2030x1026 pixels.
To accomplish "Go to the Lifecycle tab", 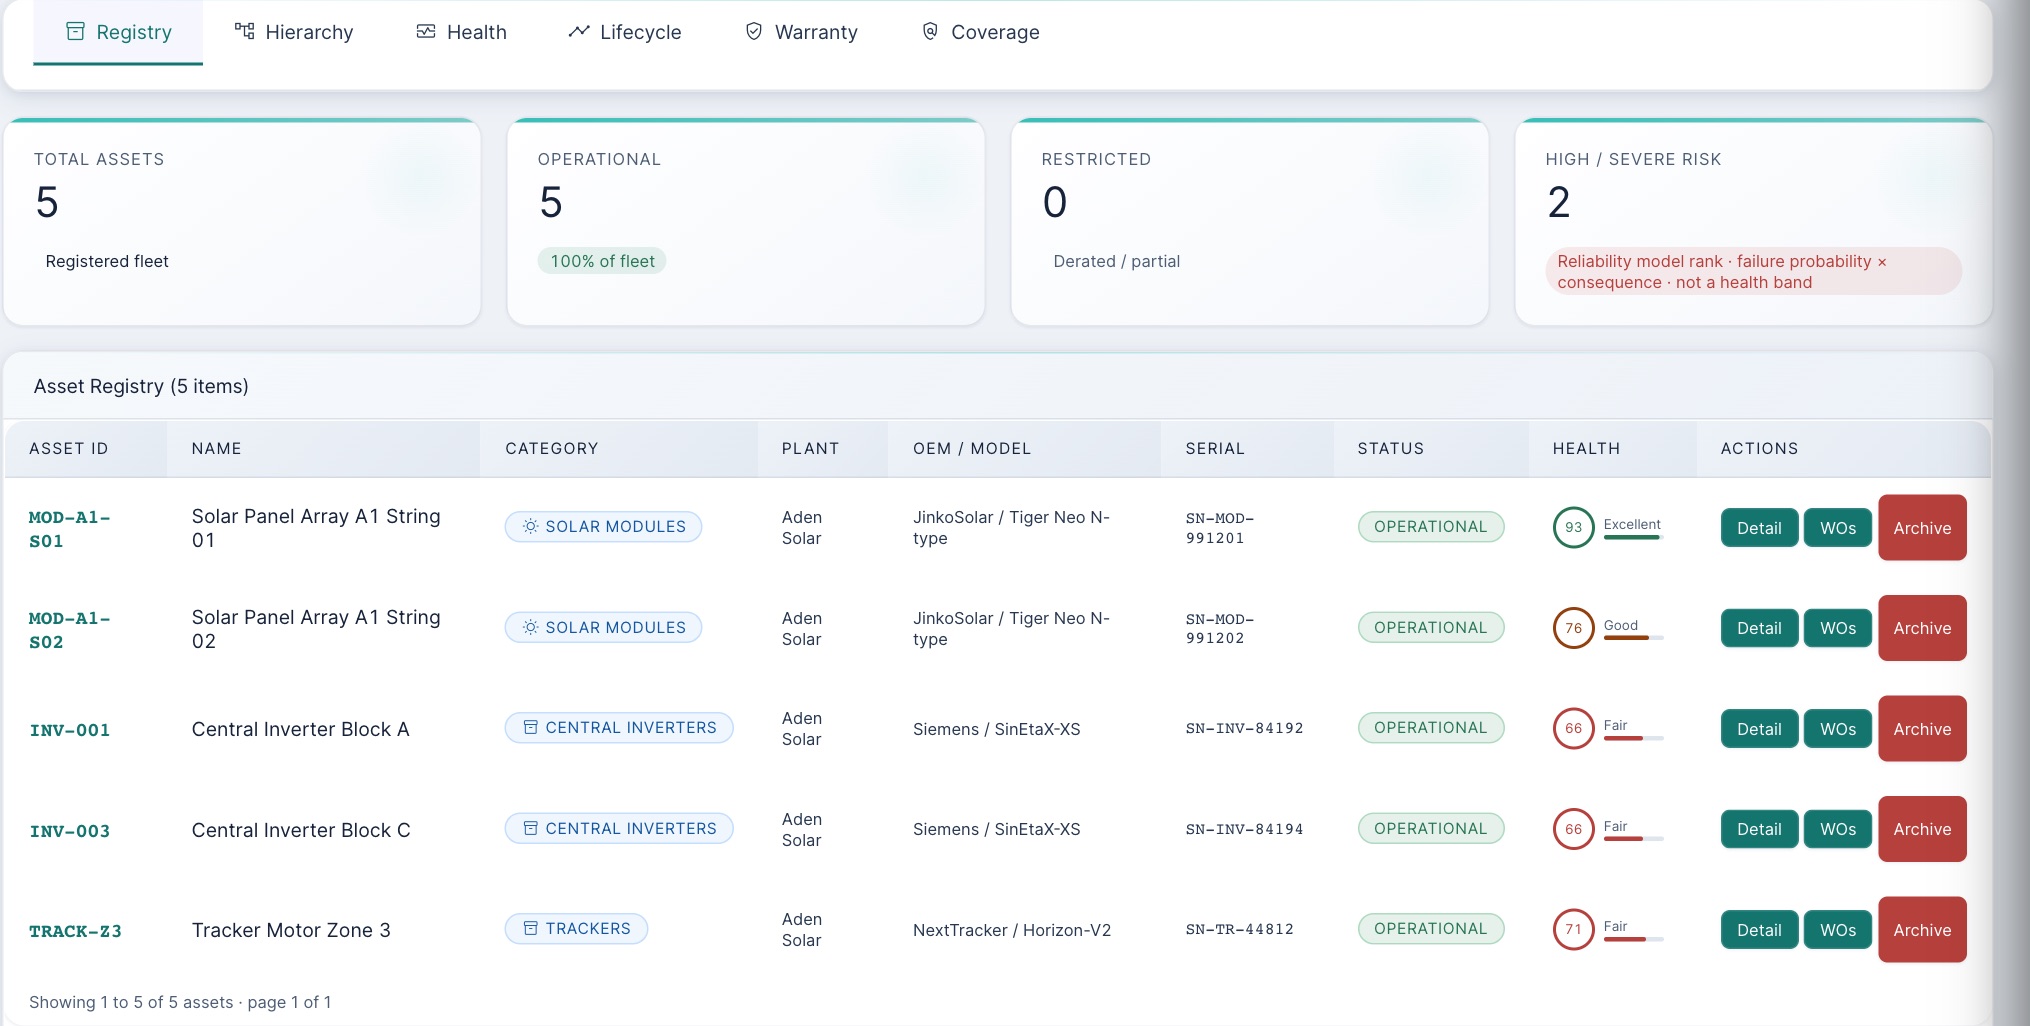I will (x=625, y=32).
